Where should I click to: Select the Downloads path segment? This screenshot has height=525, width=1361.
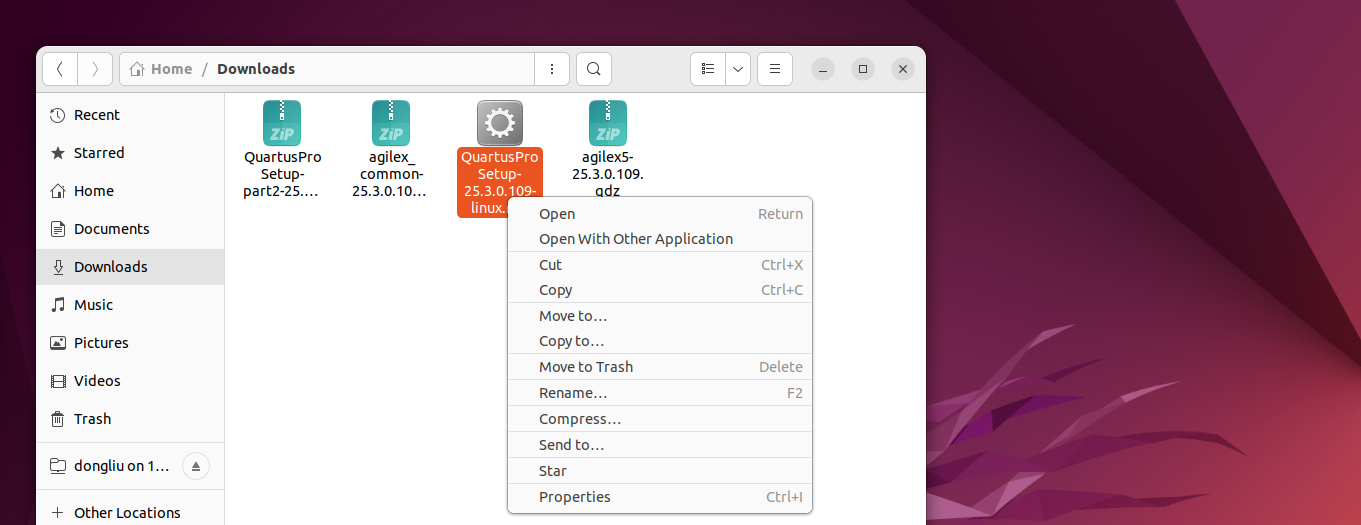tap(256, 69)
